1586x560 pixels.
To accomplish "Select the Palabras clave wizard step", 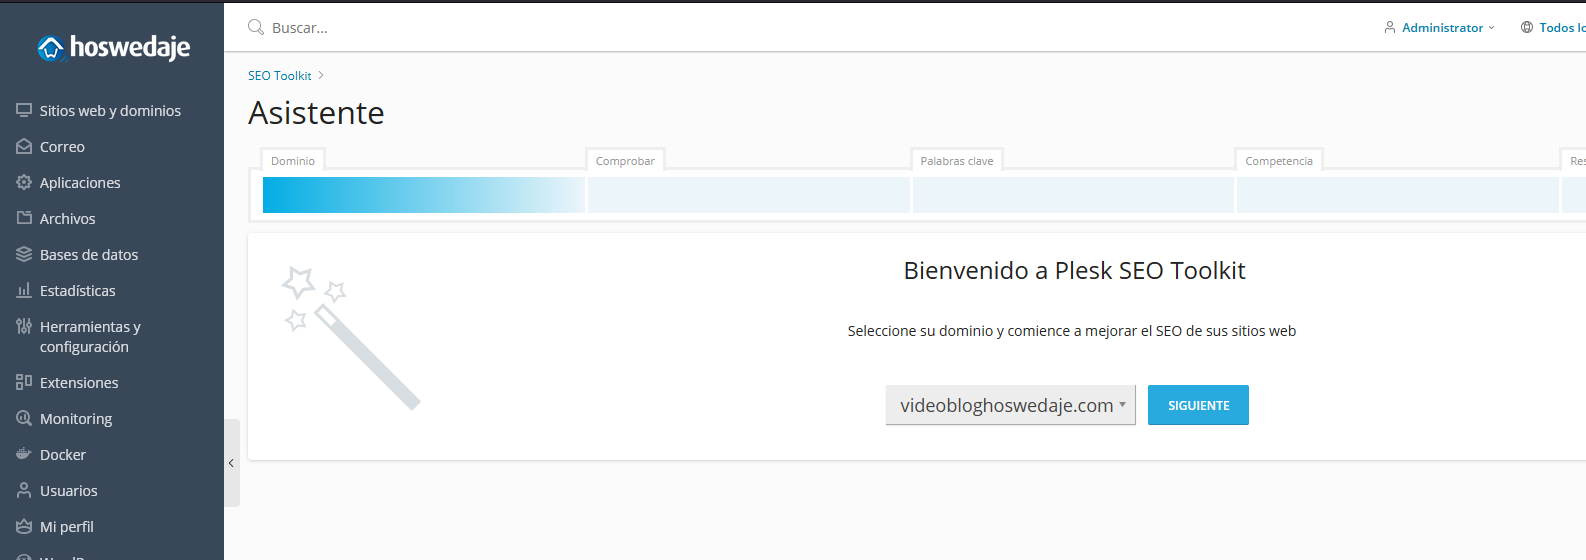I will coord(957,160).
